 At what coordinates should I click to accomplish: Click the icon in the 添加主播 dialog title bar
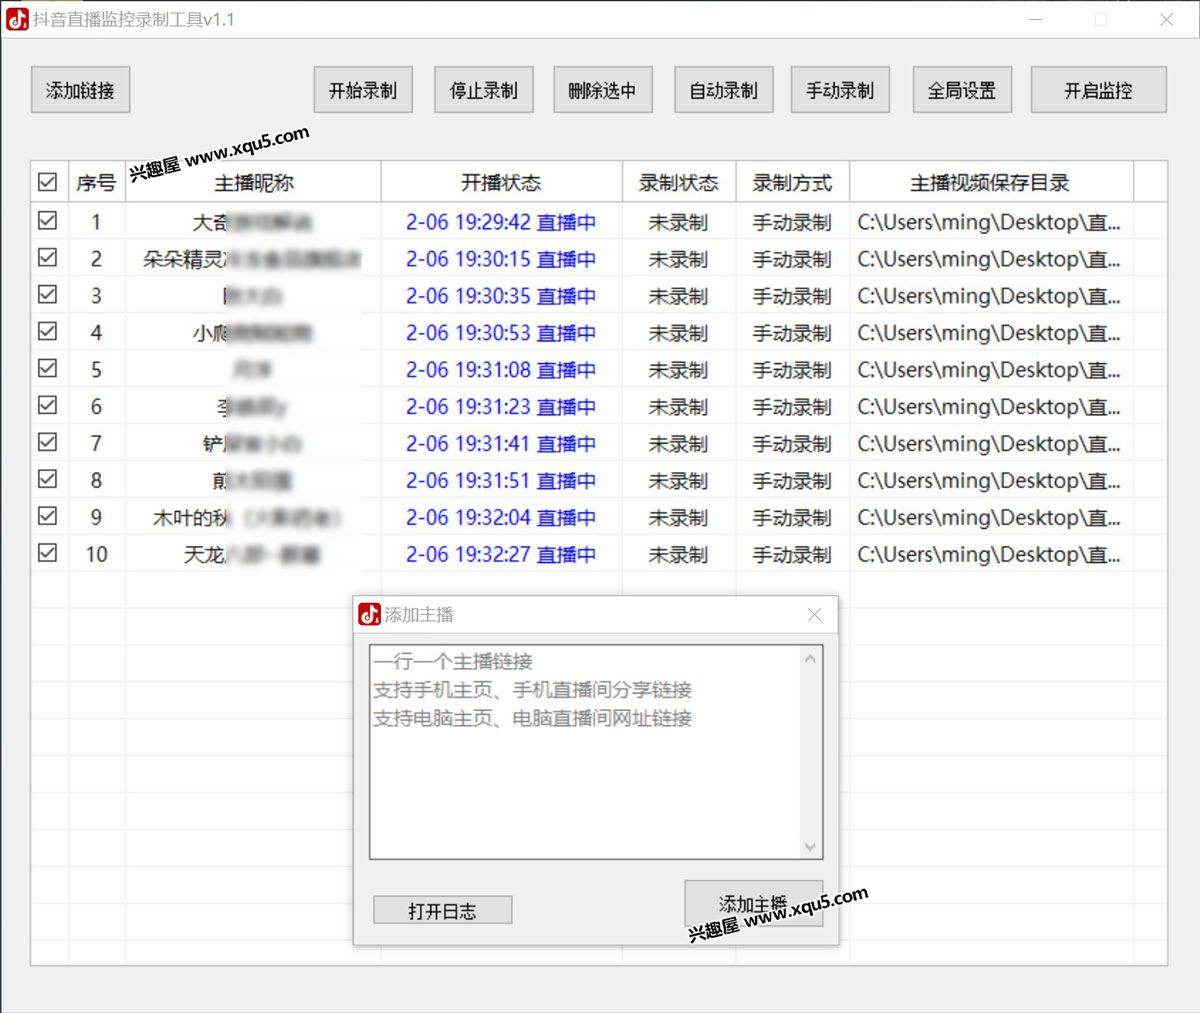370,614
